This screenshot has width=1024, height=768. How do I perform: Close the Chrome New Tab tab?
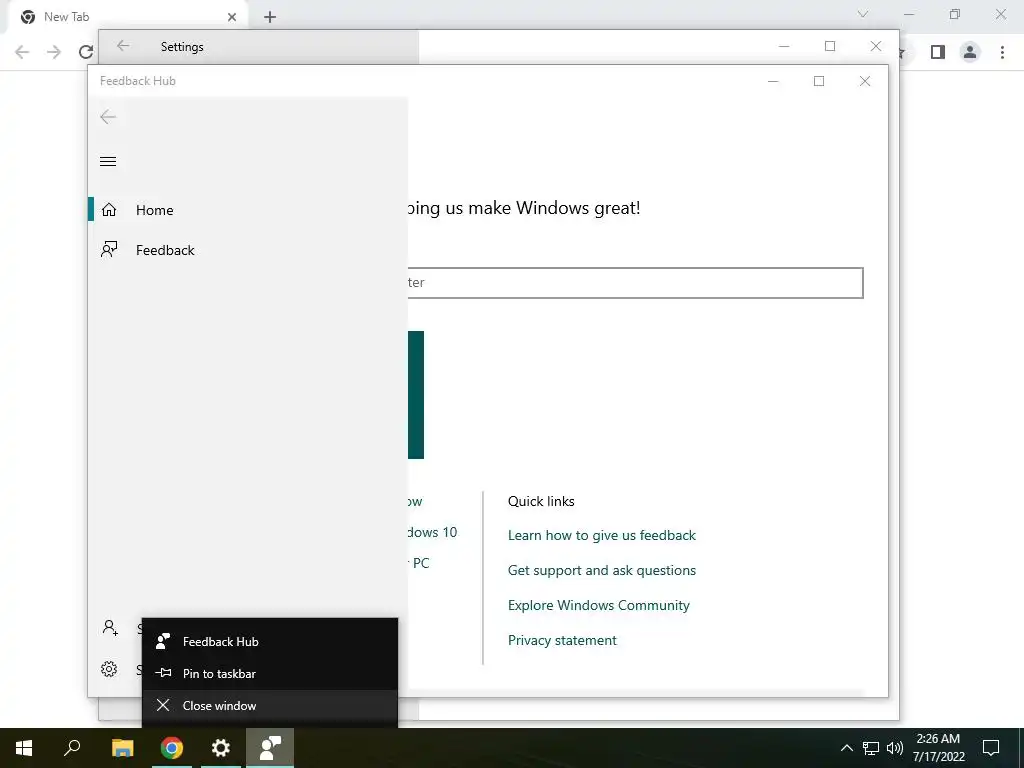coord(231,17)
